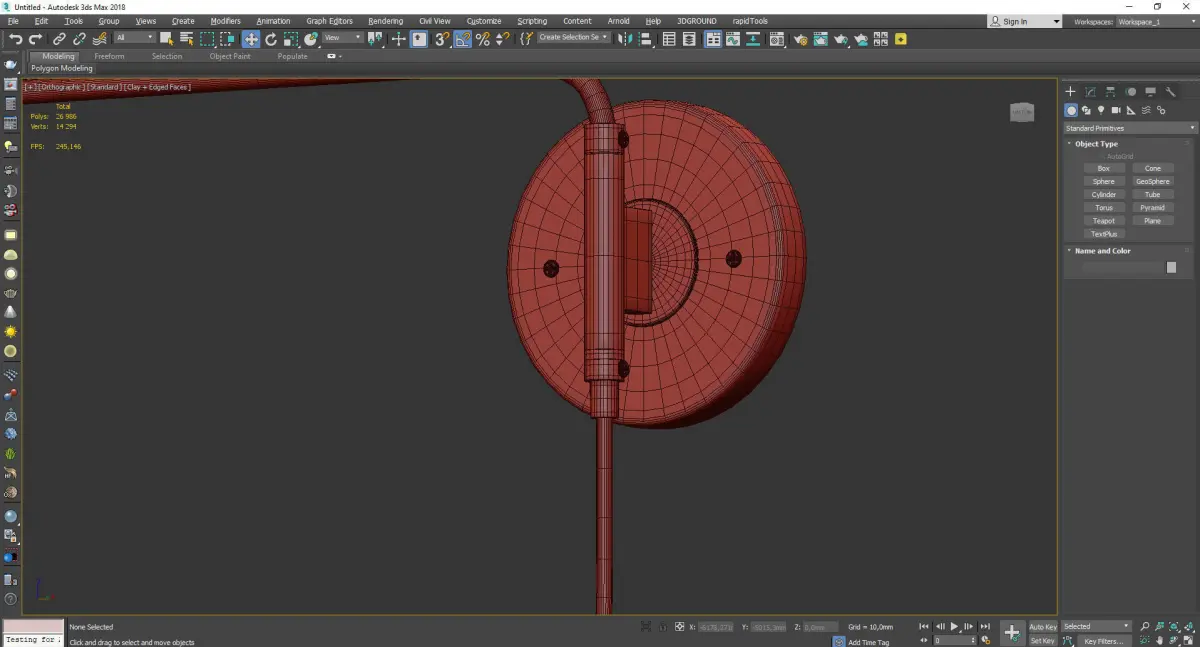Select the Move tool in main toolbar
The height and width of the screenshot is (647, 1200).
pos(250,39)
